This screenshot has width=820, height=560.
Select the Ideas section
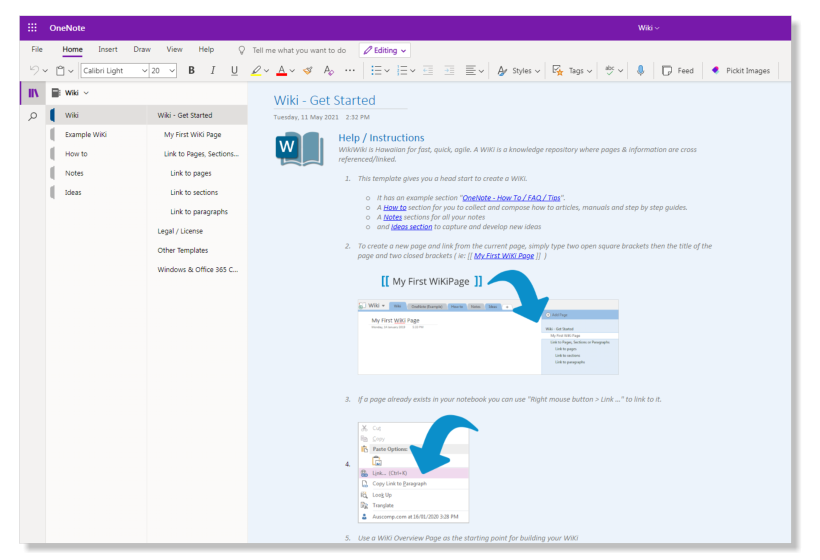(97, 192)
